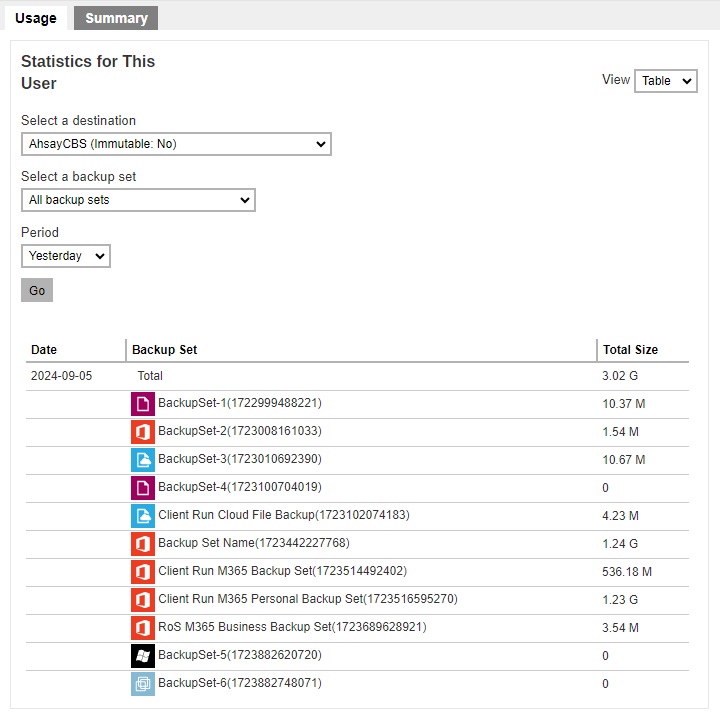The height and width of the screenshot is (720, 720).
Task: Click the size value 0 for BackupSet-4
Action: pyautogui.click(x=605, y=488)
